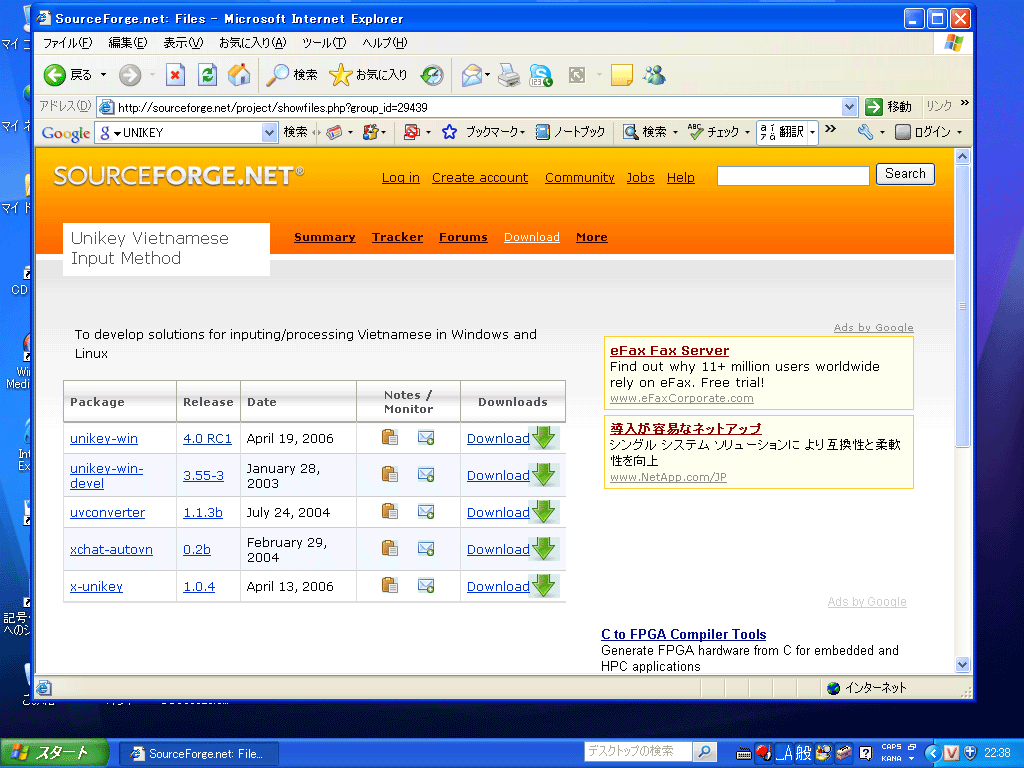Screen dimensions: 1024x768
Task: Open the ファイル(F) menu
Action: click(68, 43)
